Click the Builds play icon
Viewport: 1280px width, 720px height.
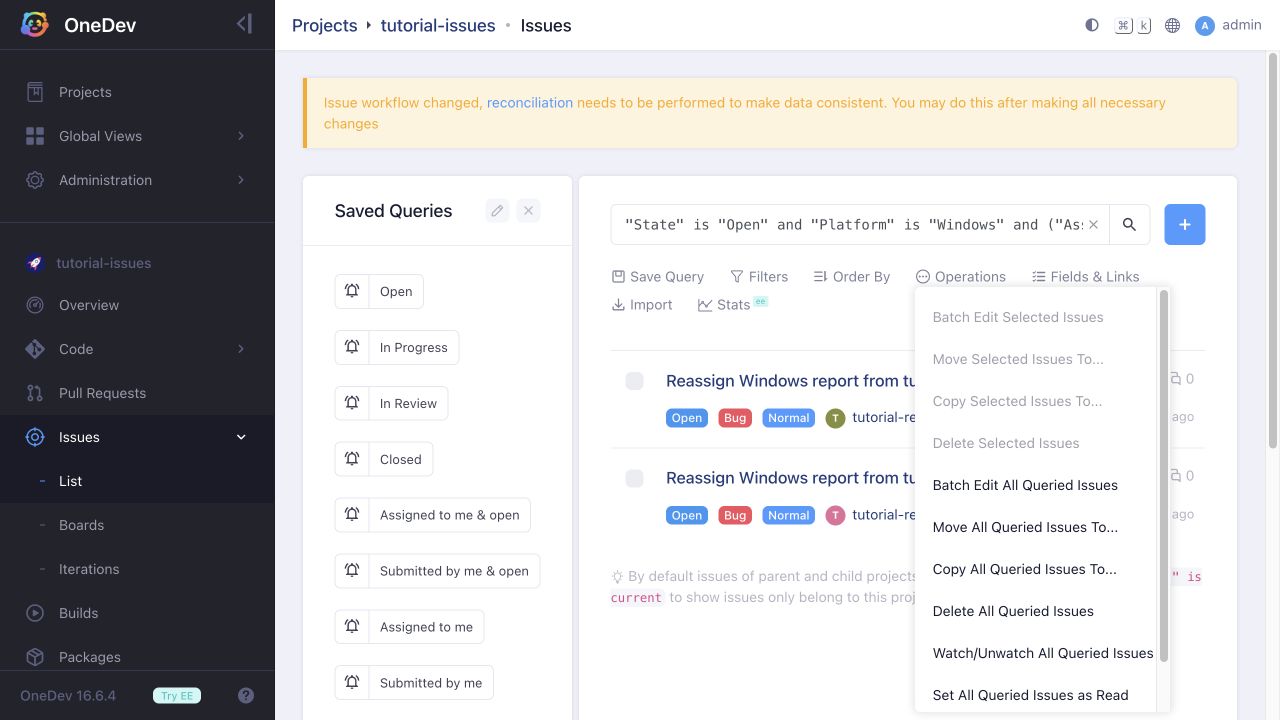click(35, 613)
